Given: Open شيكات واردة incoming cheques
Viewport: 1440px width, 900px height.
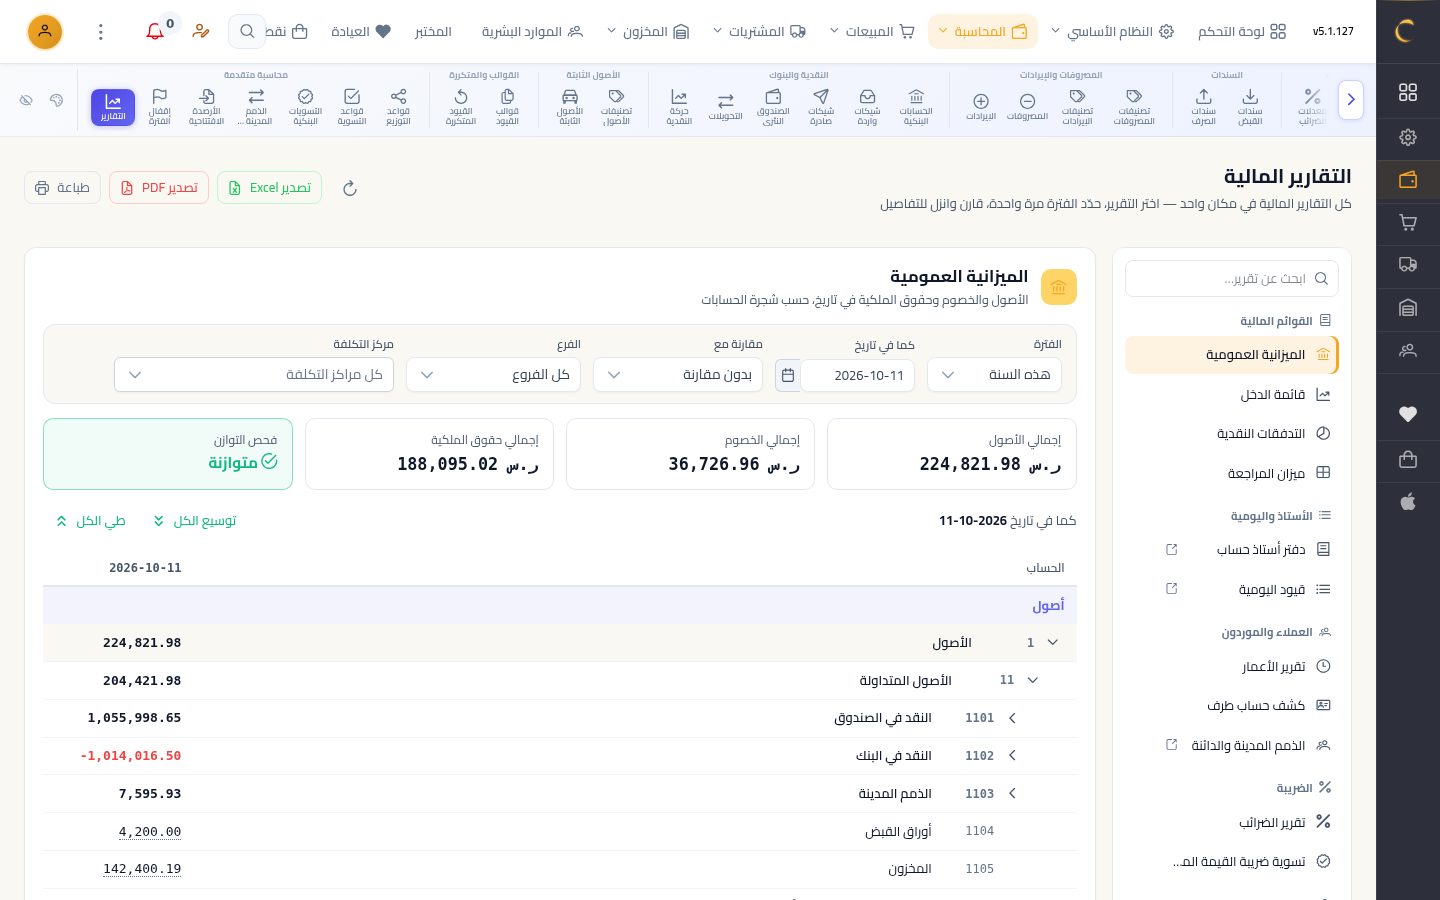Looking at the screenshot, I should [867, 107].
